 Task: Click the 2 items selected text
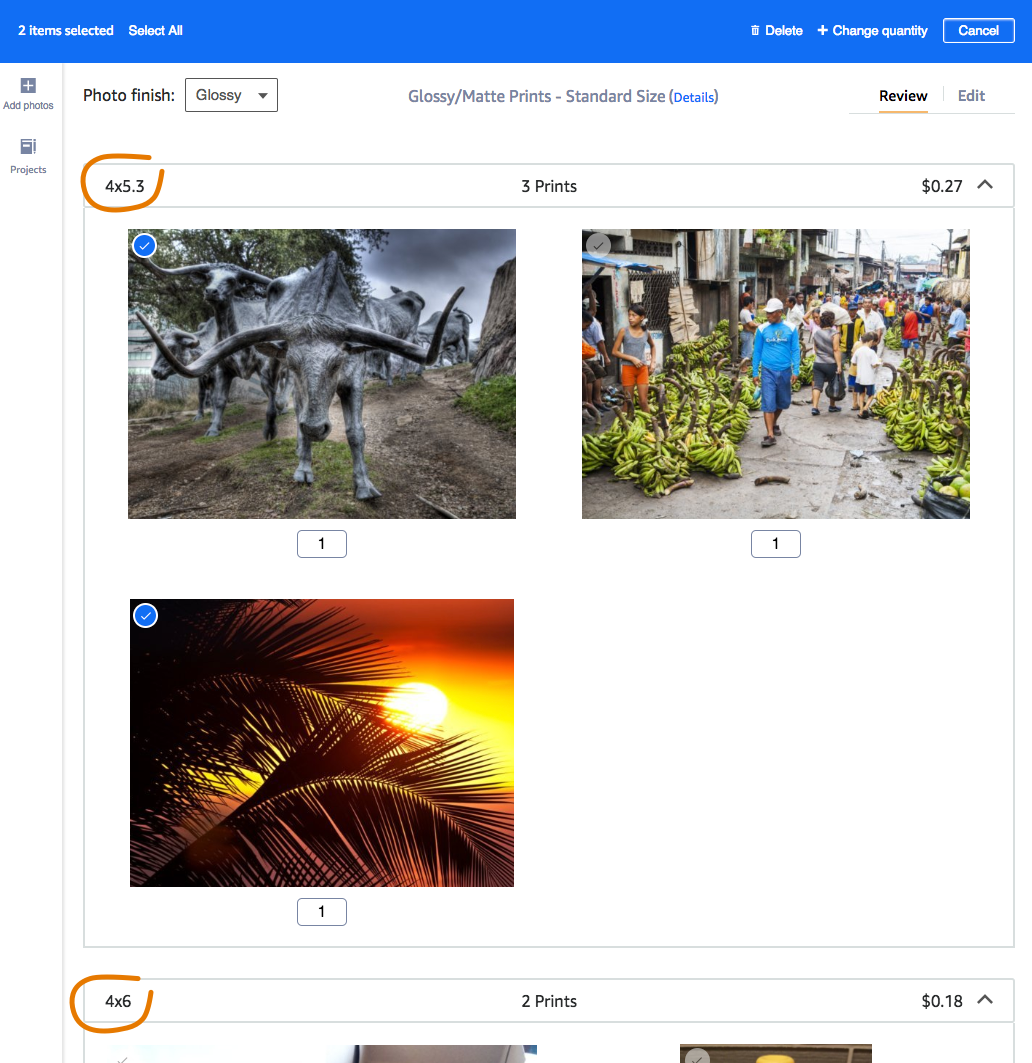point(66,31)
